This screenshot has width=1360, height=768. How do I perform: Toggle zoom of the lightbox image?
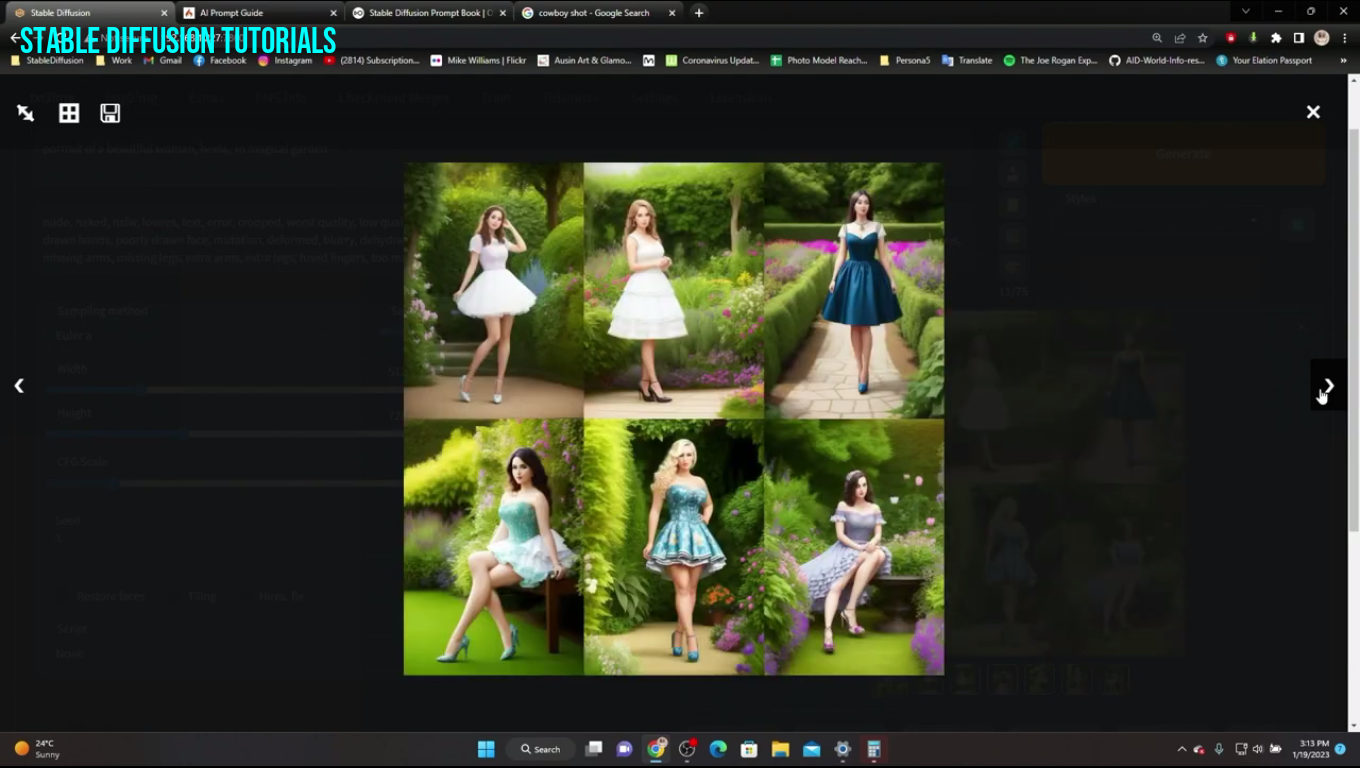coord(25,113)
